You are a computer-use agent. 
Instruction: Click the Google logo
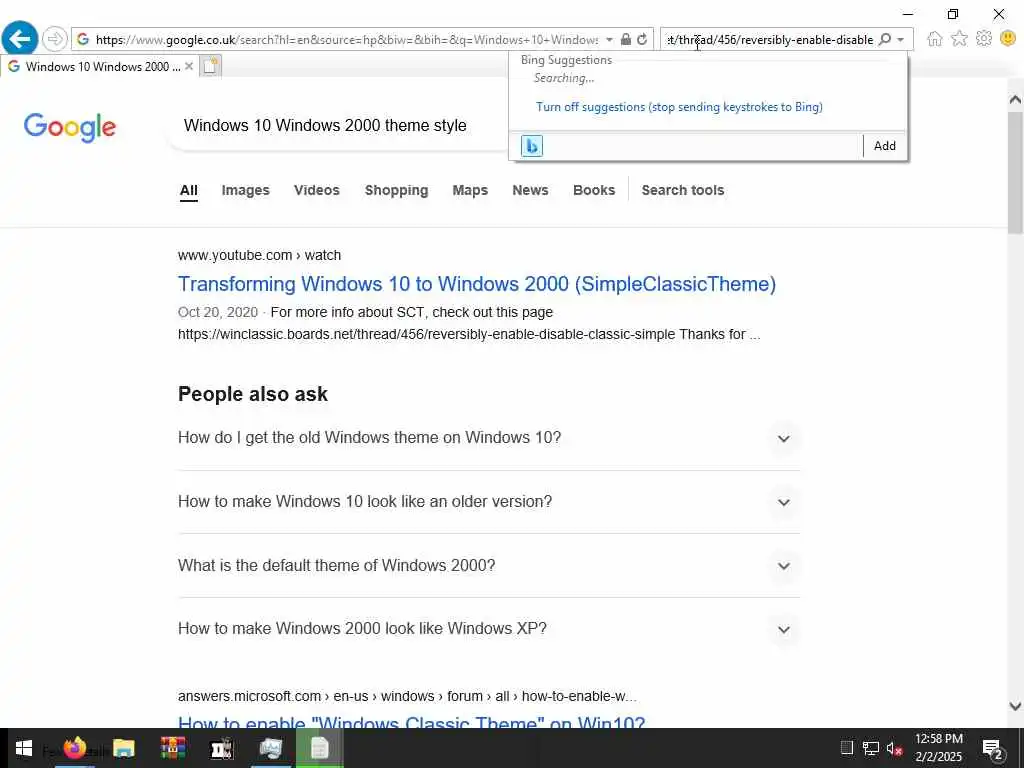tap(70, 127)
